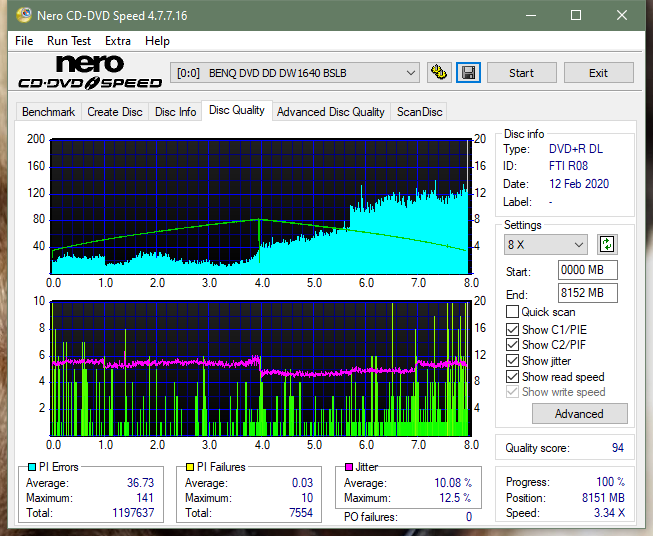Click the Jitter maximum 12.5 % value
The width and height of the screenshot is (653, 536).
click(x=455, y=498)
